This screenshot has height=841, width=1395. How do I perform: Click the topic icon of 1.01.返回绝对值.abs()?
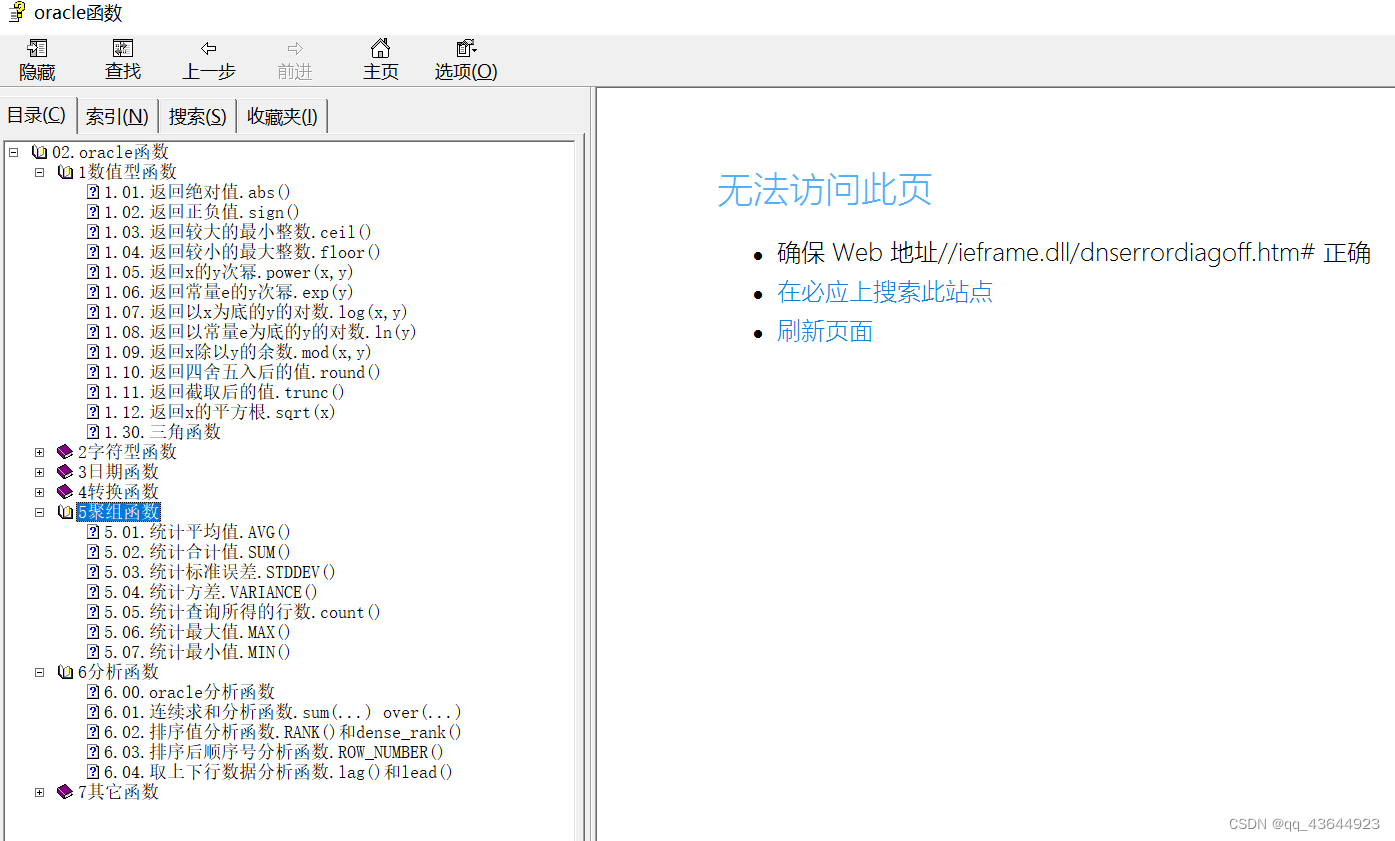(x=93, y=192)
